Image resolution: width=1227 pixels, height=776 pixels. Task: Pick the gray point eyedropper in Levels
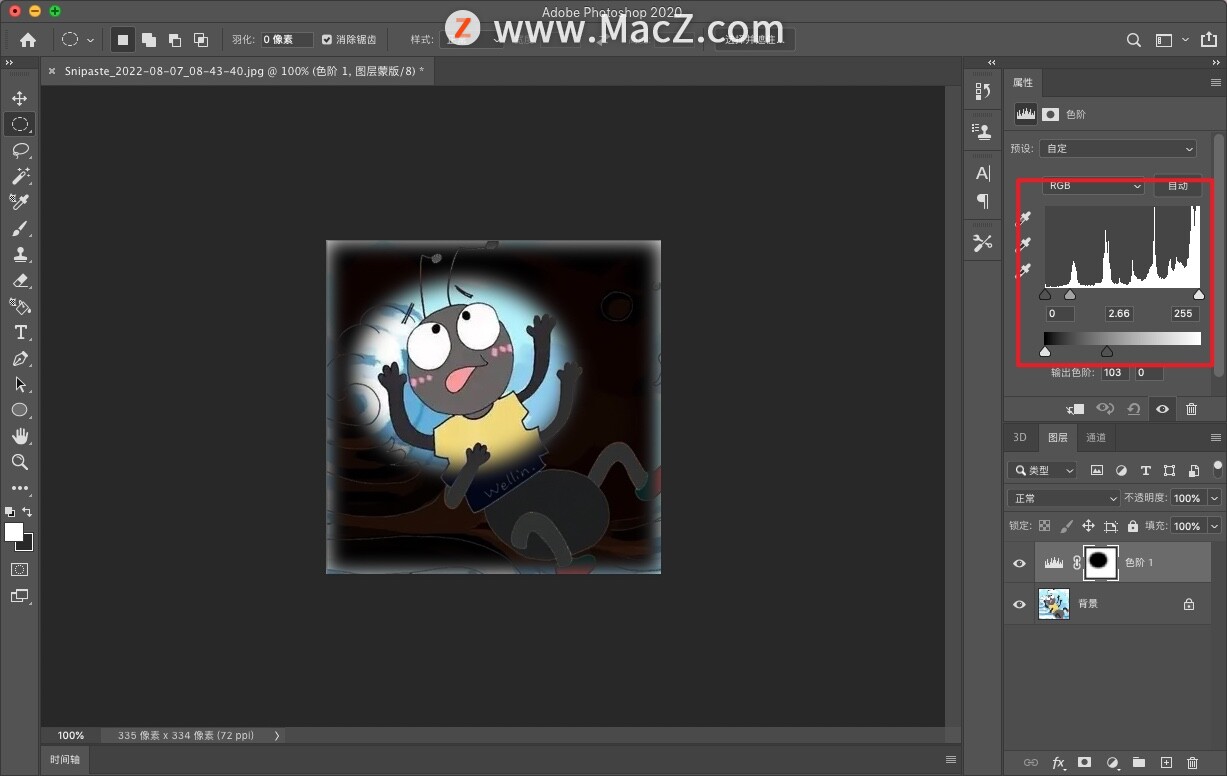click(1024, 244)
